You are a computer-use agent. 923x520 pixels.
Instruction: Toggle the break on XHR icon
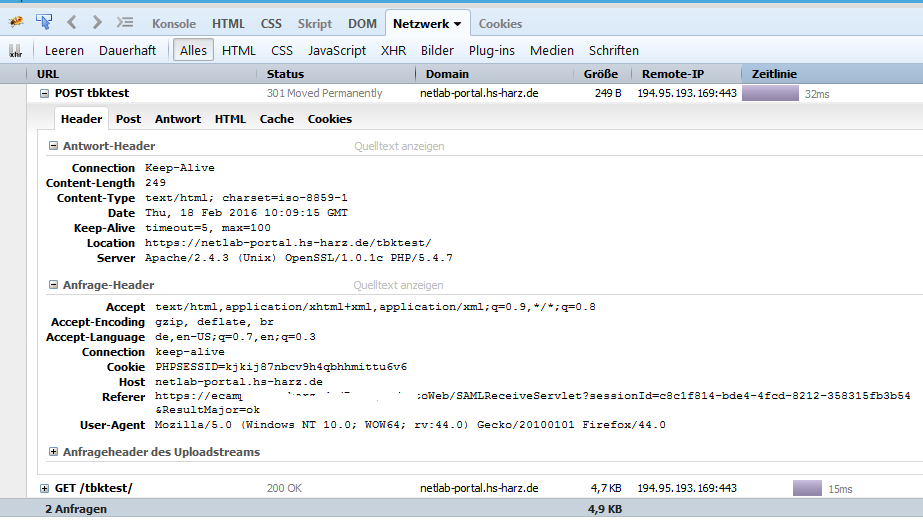point(15,51)
